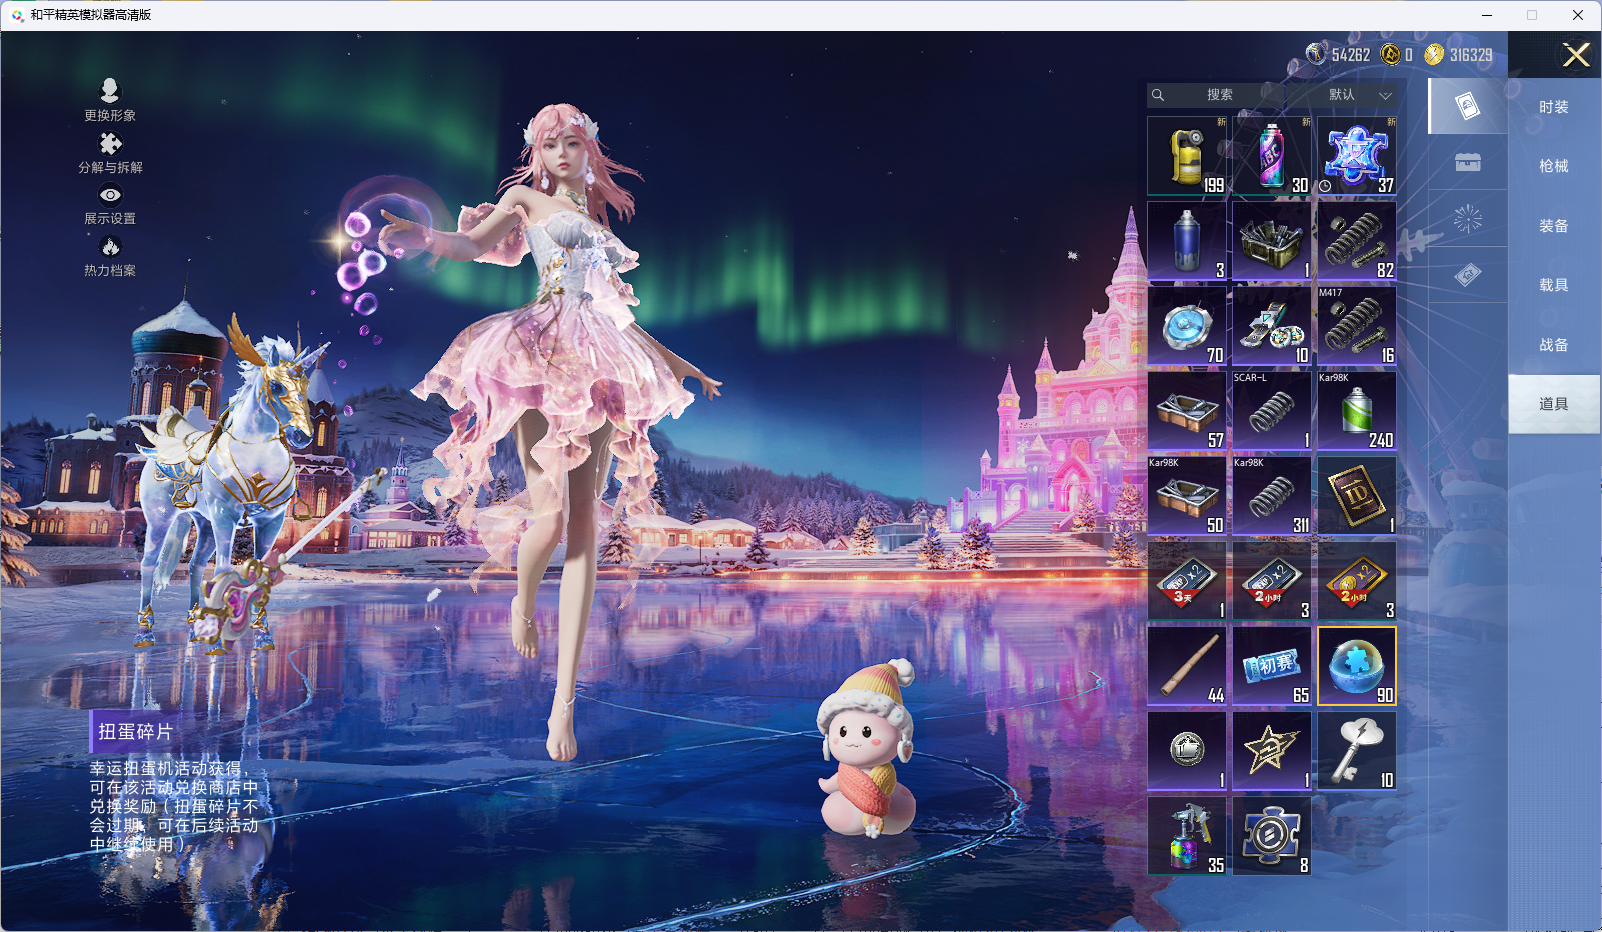1602x932 pixels.
Task: Toggle 展示设置 eye icon
Action: click(x=110, y=196)
